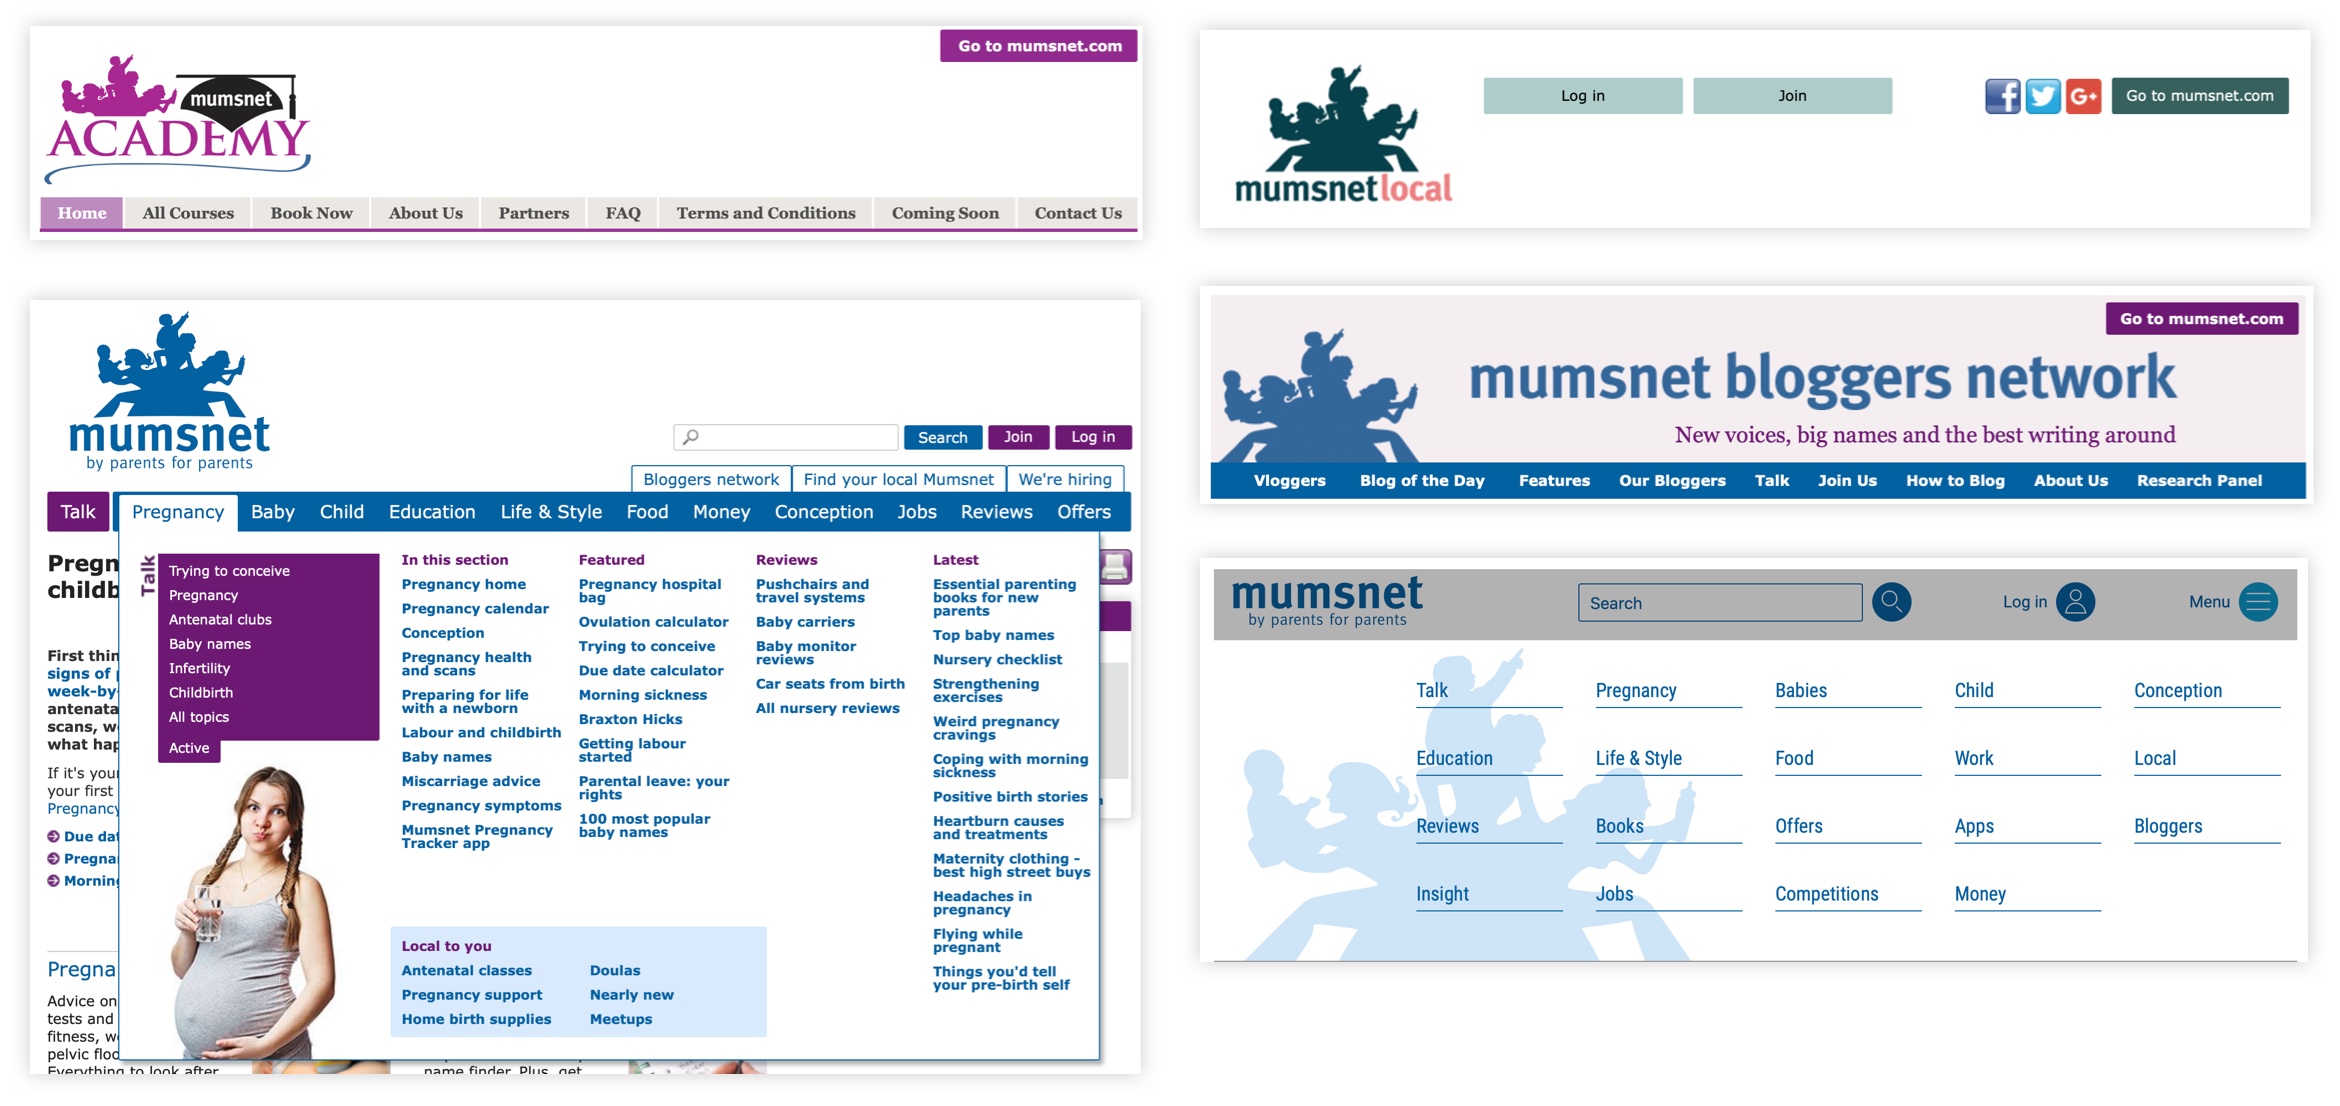
Task: Click the blue Search button
Action: point(942,437)
